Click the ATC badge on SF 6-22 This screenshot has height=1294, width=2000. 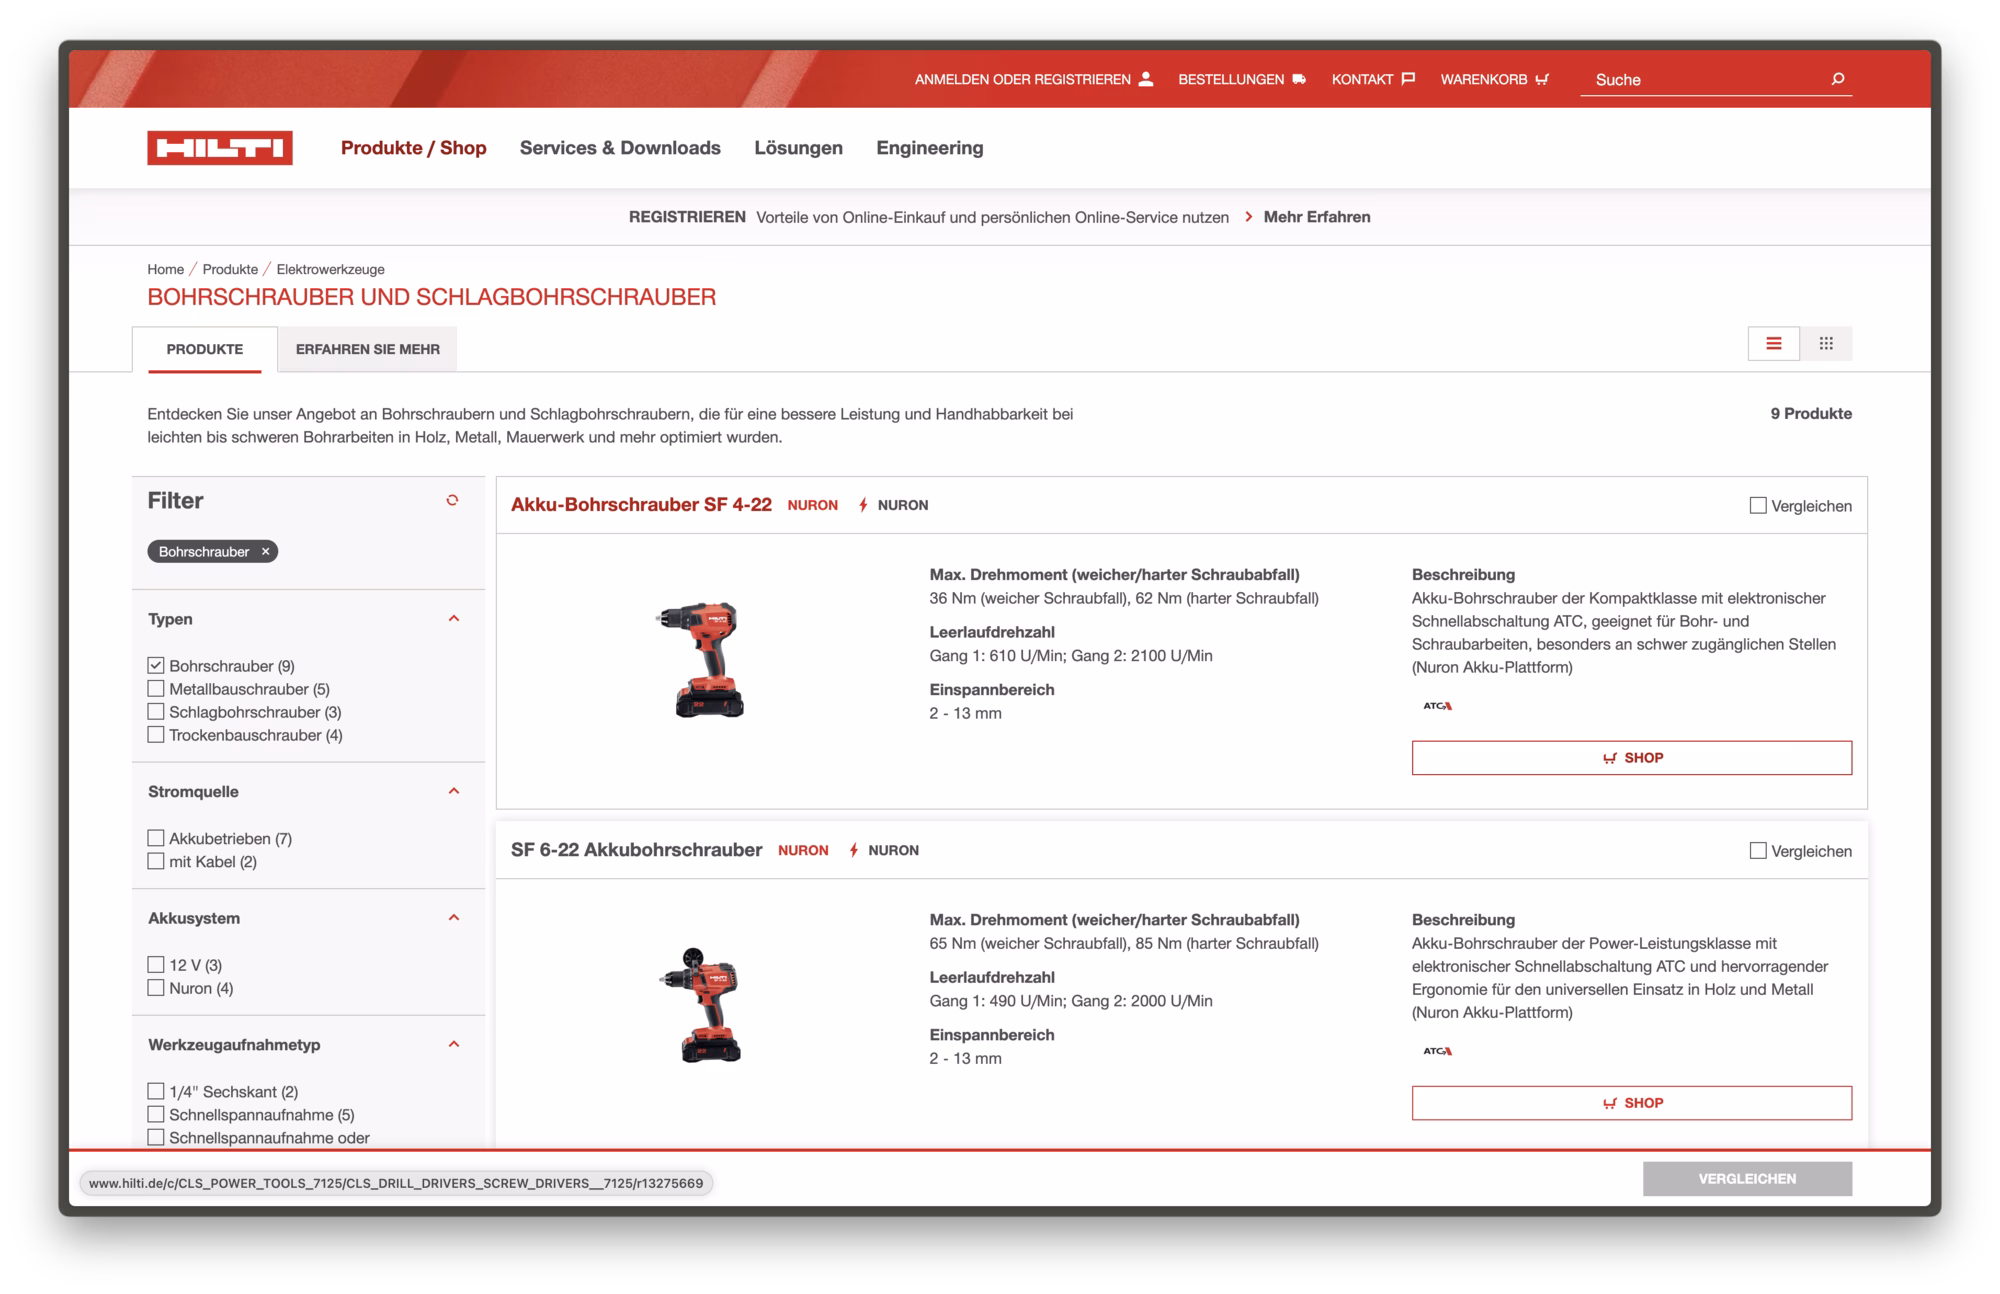1437,1051
